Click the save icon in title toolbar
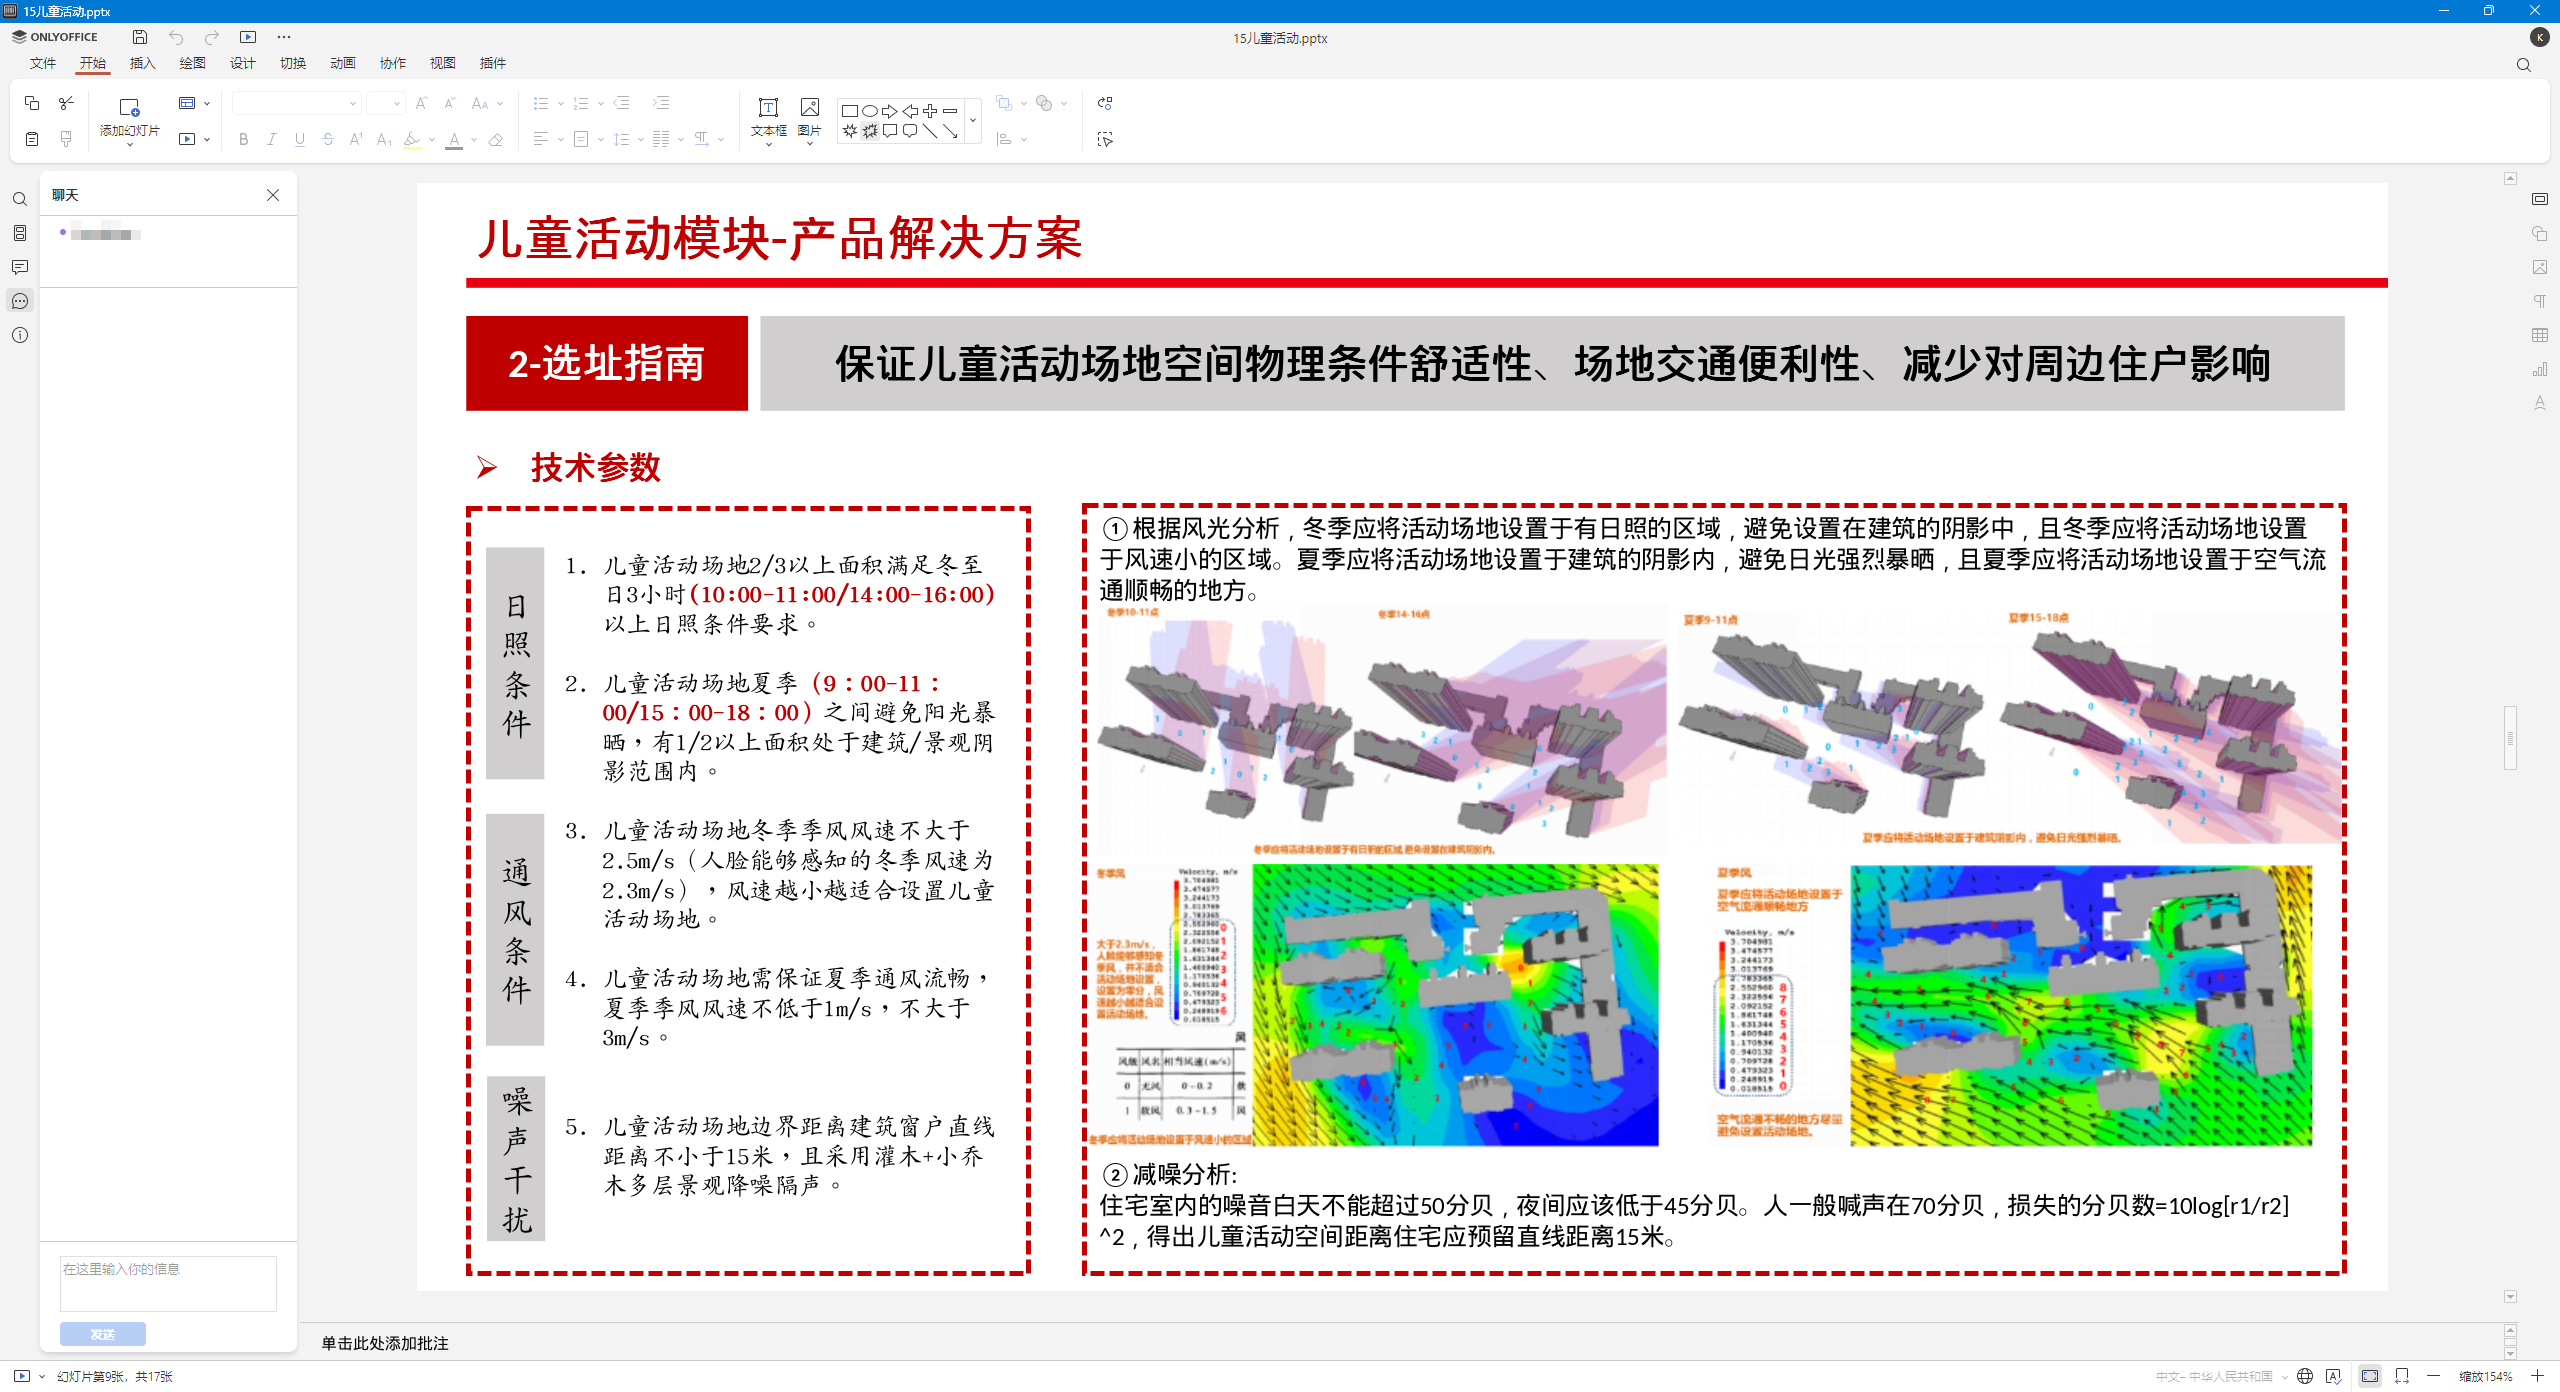Image resolution: width=2560 pixels, height=1392 pixels. click(x=140, y=37)
